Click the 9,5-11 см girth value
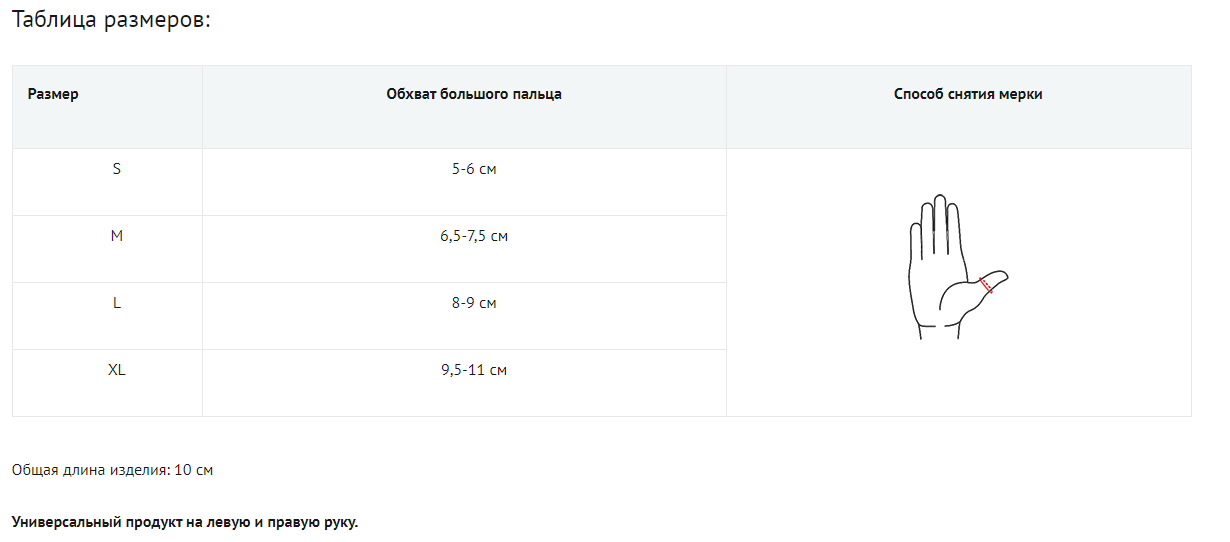Image resolution: width=1230 pixels, height=542 pixels. point(474,370)
